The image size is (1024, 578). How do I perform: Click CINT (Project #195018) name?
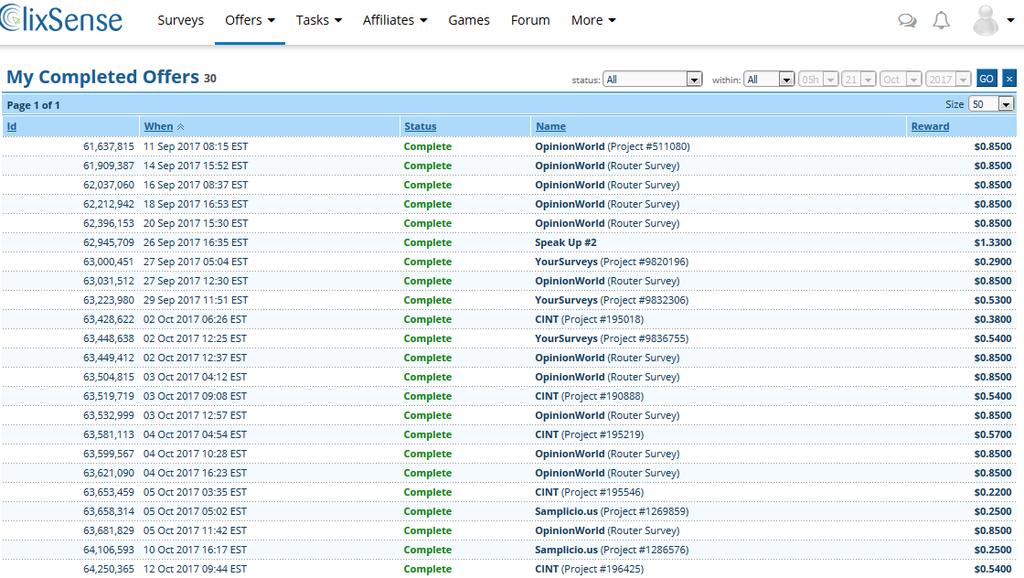589,319
